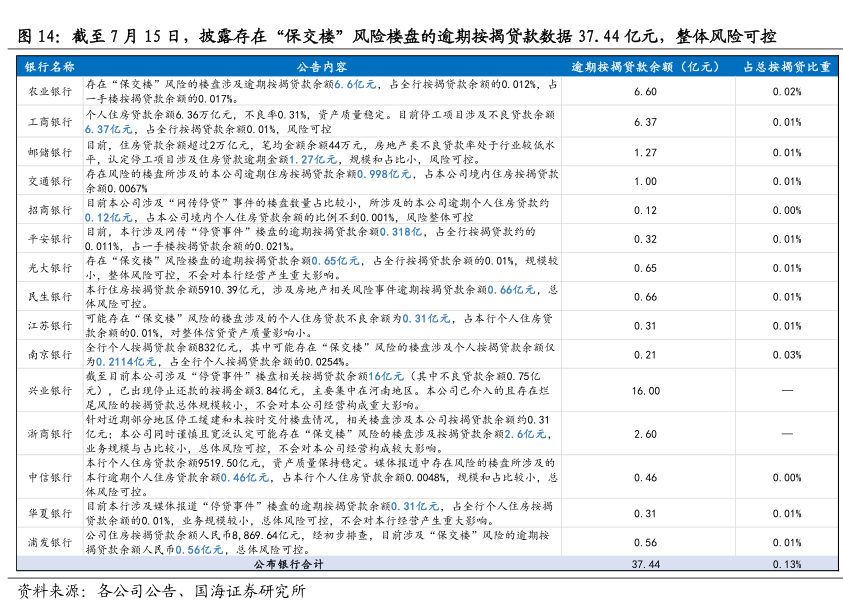Click the balance value '1.27' for 邮储银行

645,153
